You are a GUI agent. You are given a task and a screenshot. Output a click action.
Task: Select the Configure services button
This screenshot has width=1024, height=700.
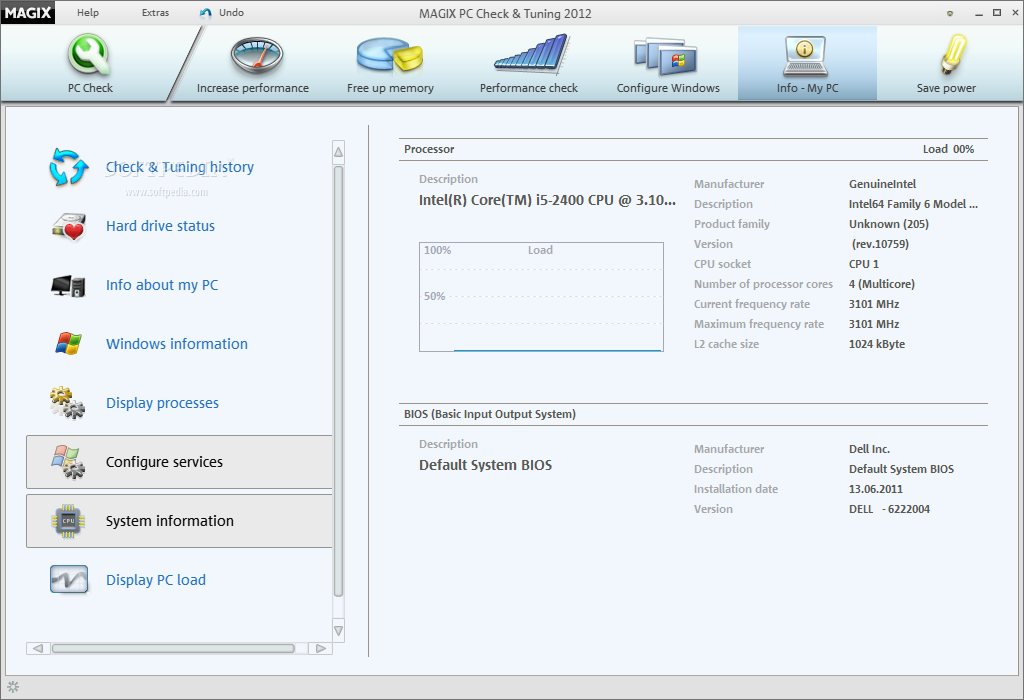pyautogui.click(x=179, y=462)
